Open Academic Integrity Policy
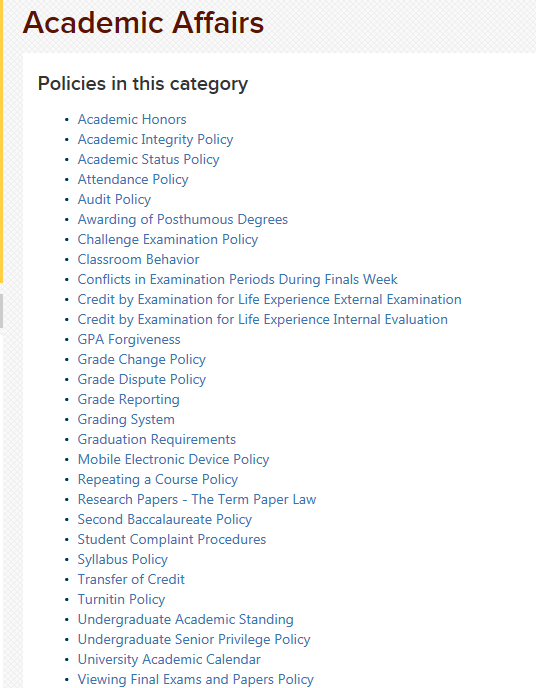 coord(155,140)
